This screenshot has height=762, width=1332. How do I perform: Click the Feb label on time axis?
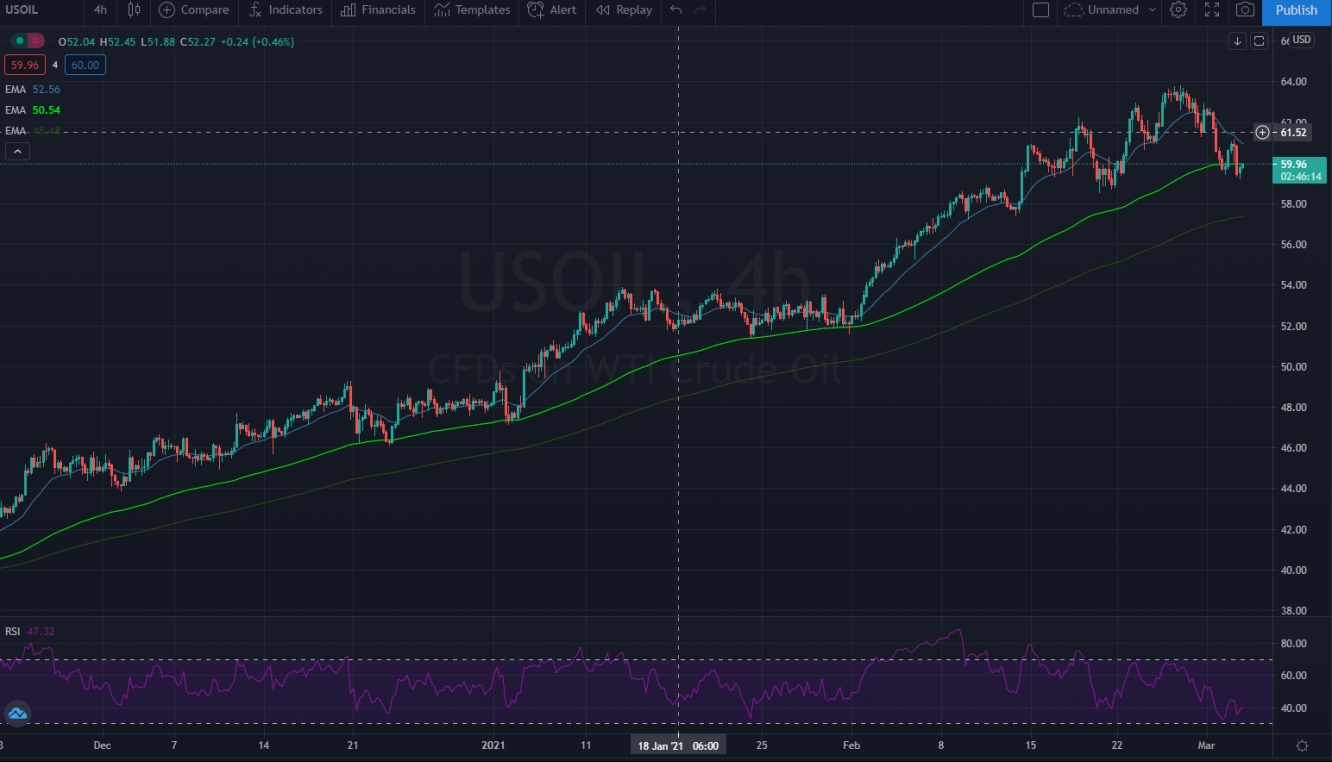click(x=851, y=746)
